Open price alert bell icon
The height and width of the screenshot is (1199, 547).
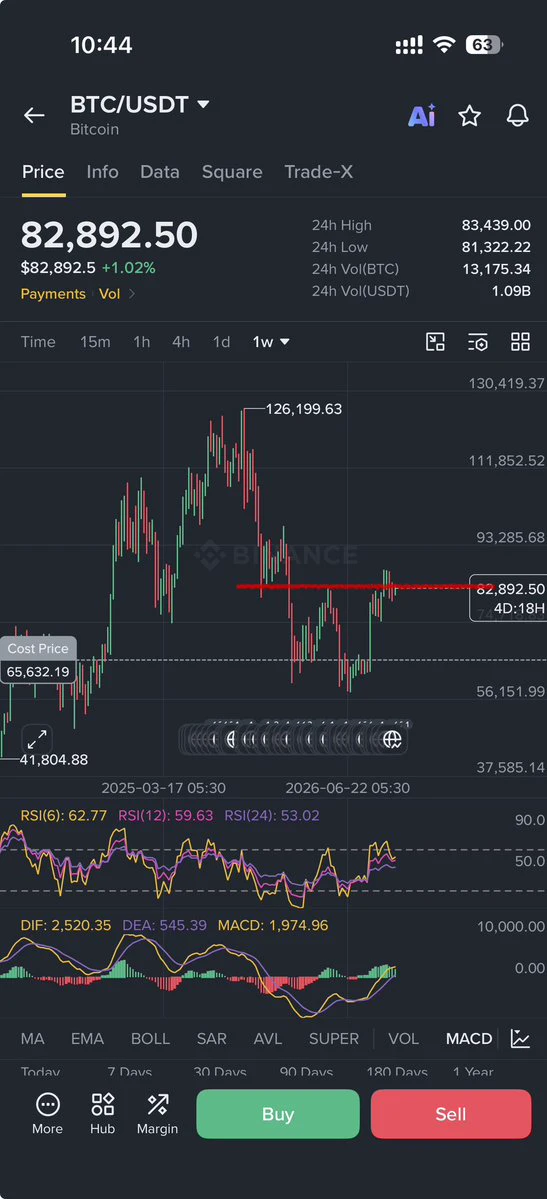[x=518, y=115]
